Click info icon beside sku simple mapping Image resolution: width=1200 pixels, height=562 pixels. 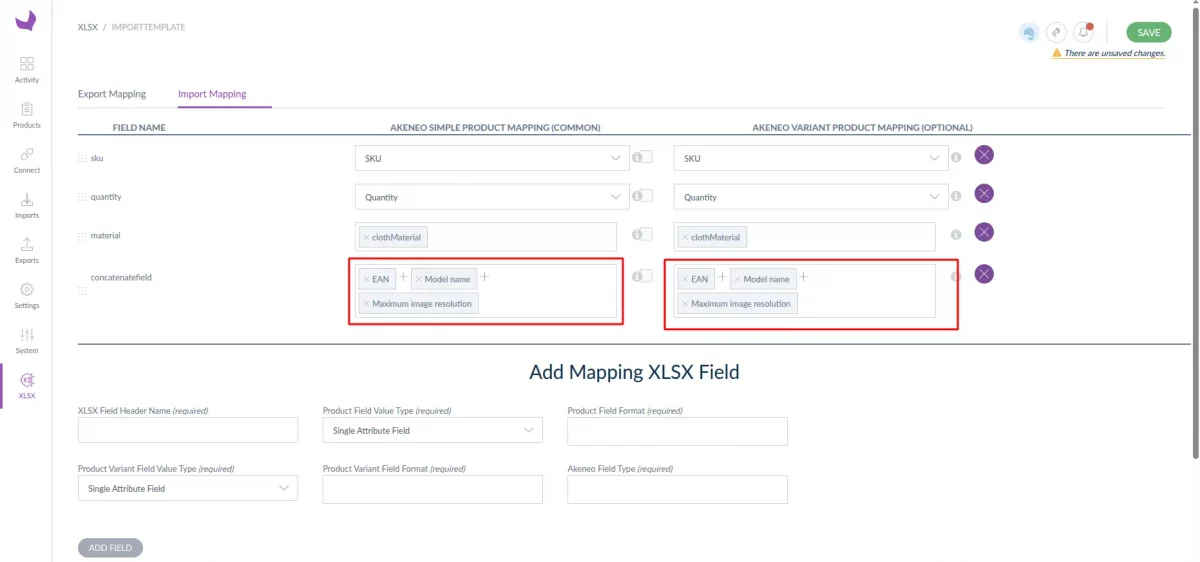[x=637, y=157]
